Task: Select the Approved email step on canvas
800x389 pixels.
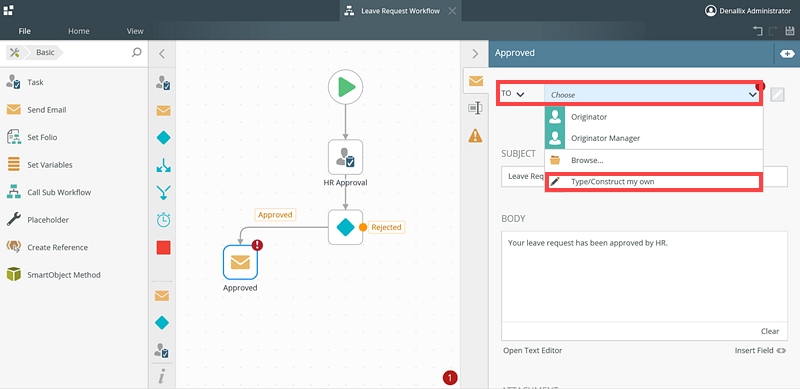Action: 240,262
